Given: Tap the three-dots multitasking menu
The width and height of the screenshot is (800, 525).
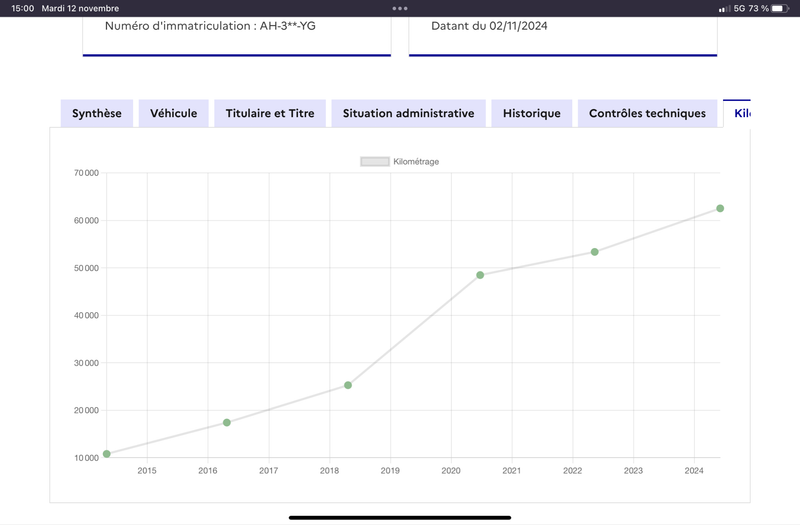Looking at the screenshot, I should tap(400, 8).
